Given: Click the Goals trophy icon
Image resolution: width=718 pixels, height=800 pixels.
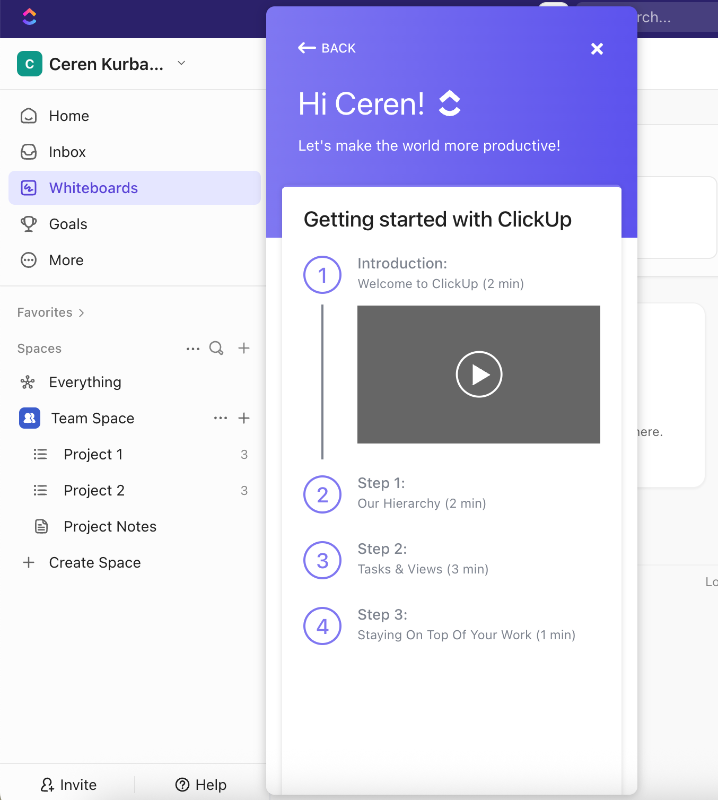Looking at the screenshot, I should pyautogui.click(x=29, y=224).
